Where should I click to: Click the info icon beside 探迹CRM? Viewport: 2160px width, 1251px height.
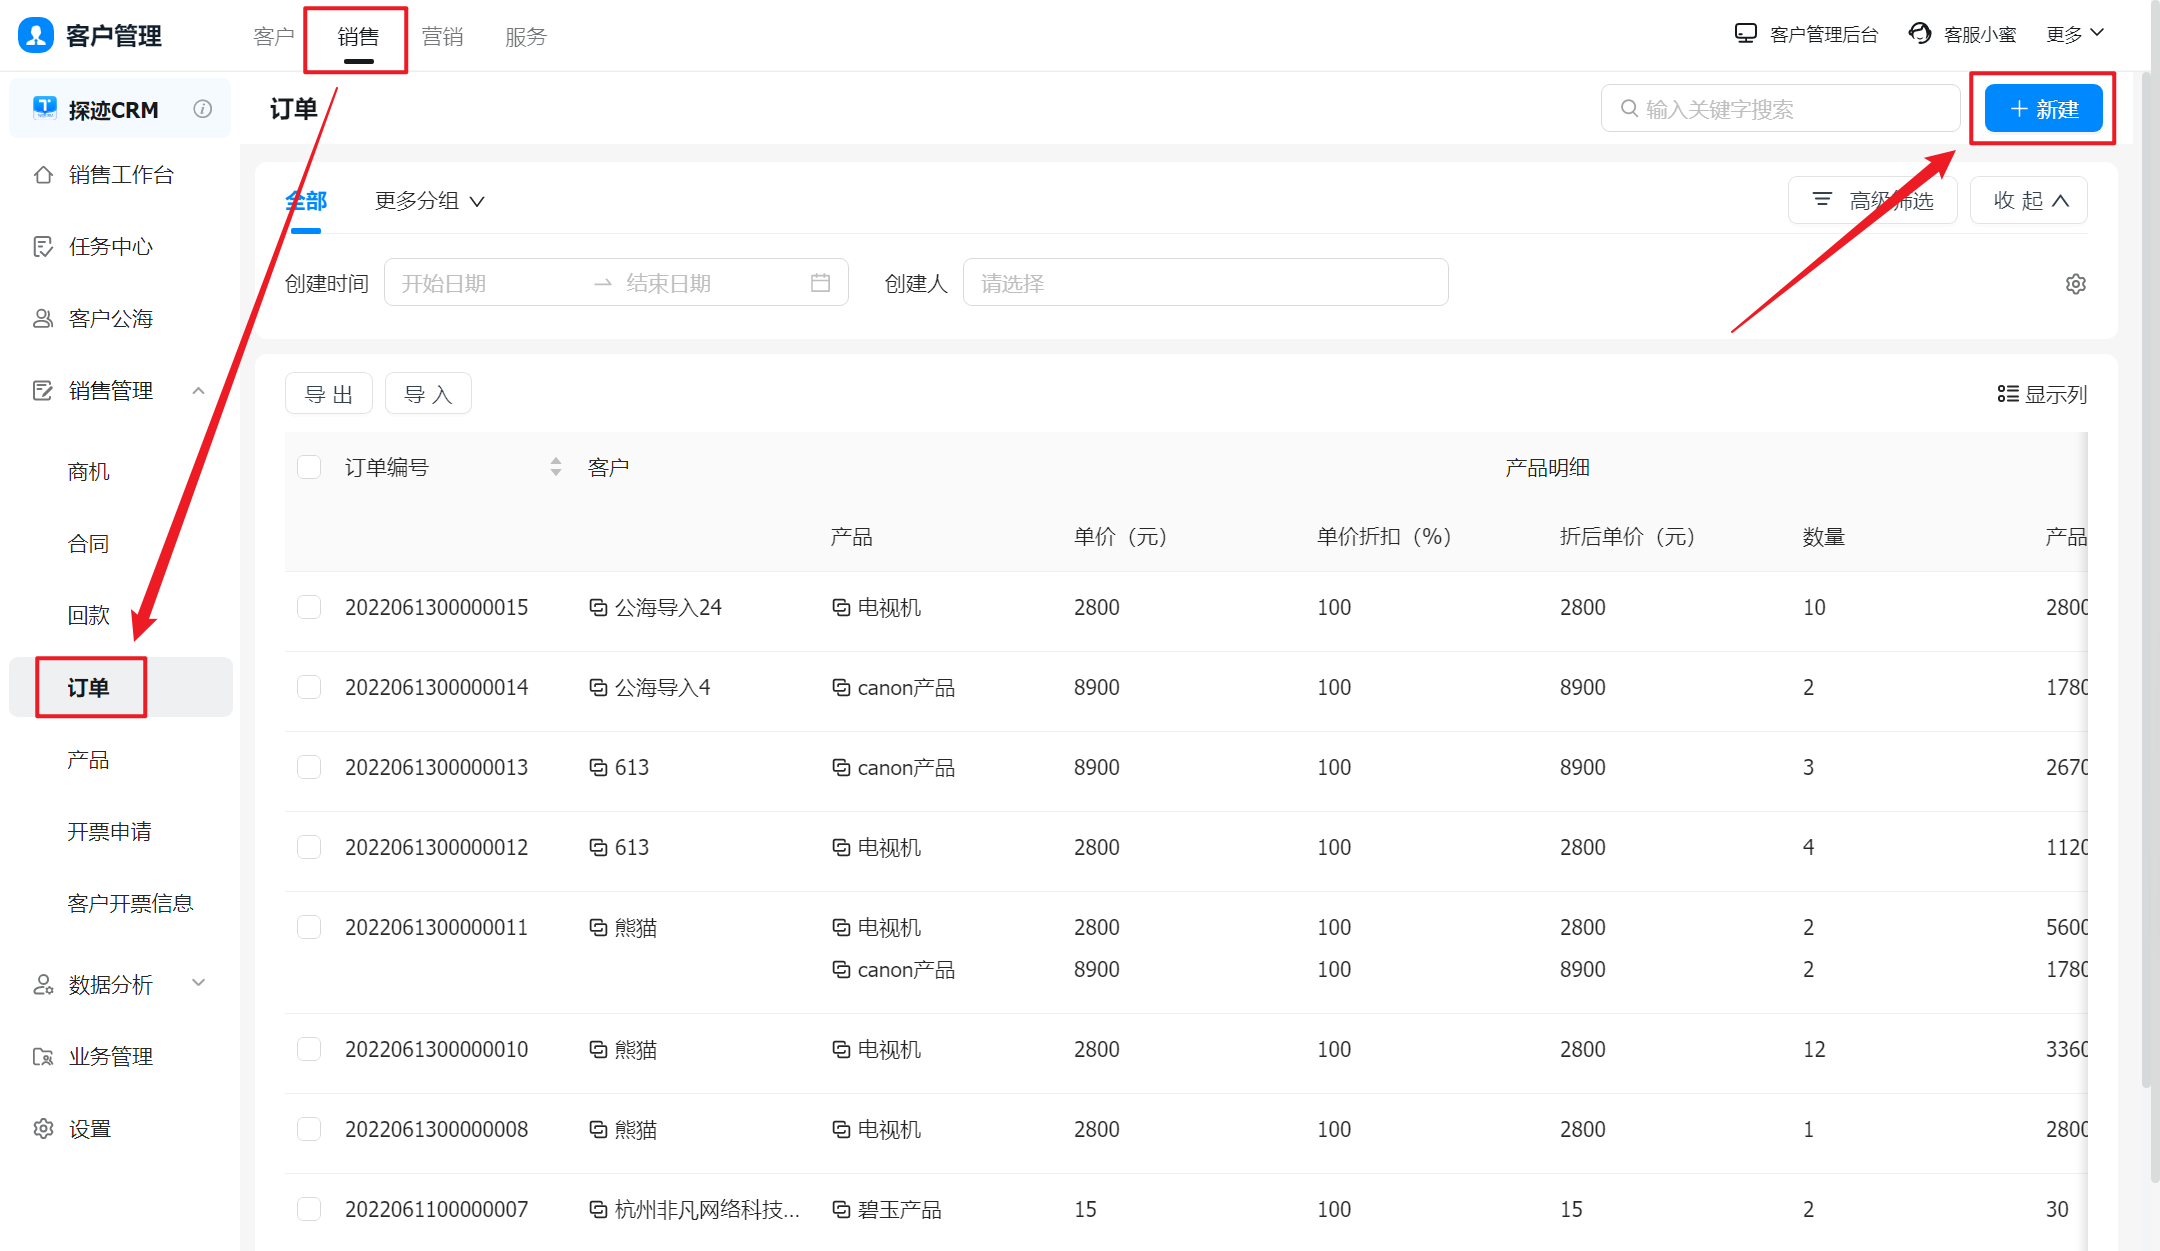203,109
